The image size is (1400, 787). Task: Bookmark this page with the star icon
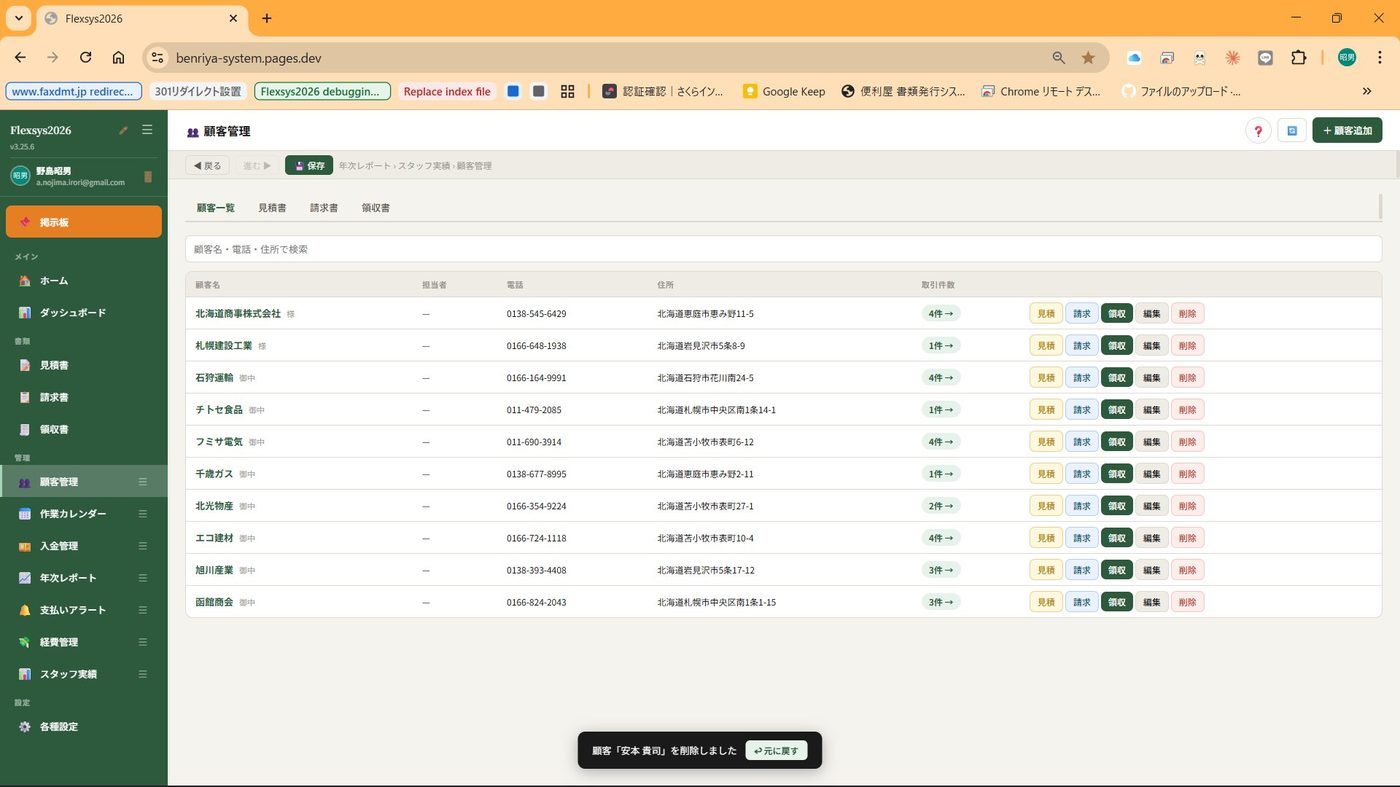tap(1088, 58)
